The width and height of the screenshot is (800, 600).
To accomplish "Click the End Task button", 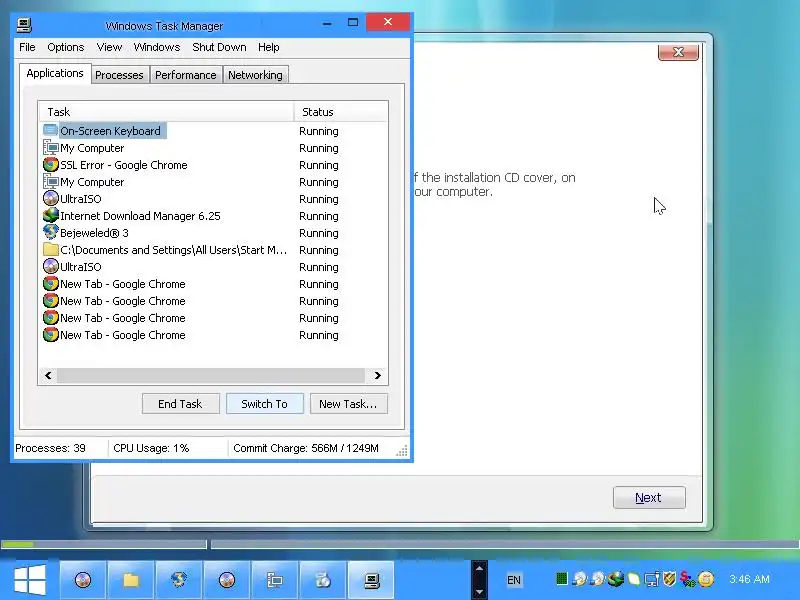I will point(181,404).
